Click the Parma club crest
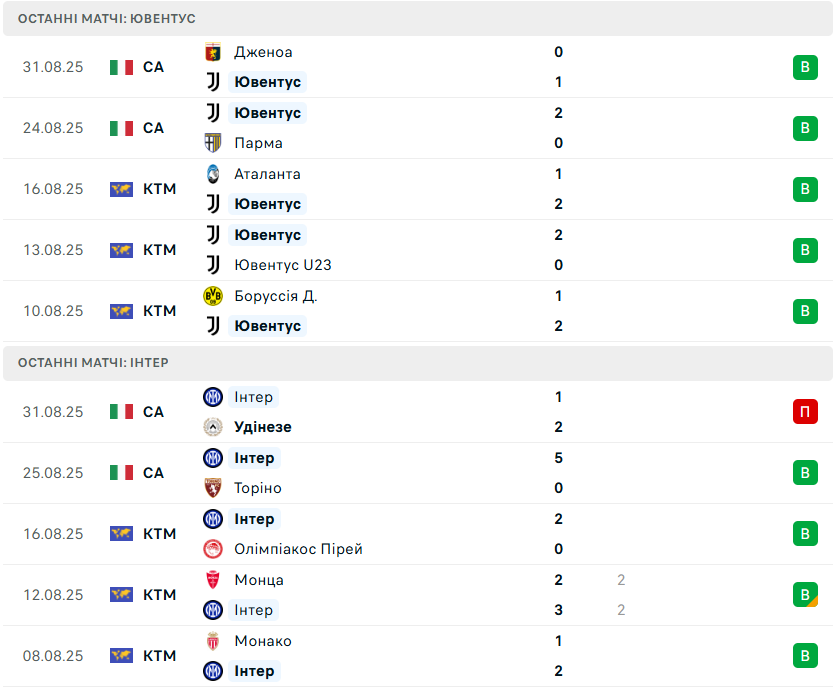 (213, 143)
